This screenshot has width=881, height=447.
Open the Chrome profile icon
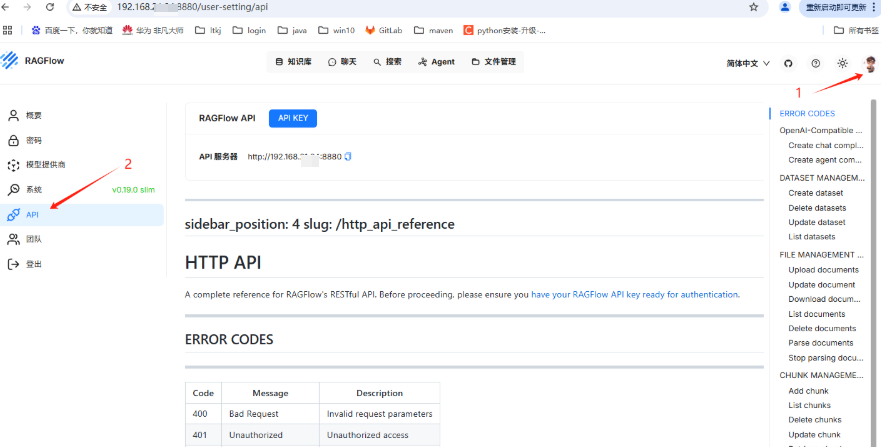pyautogui.click(x=785, y=7)
